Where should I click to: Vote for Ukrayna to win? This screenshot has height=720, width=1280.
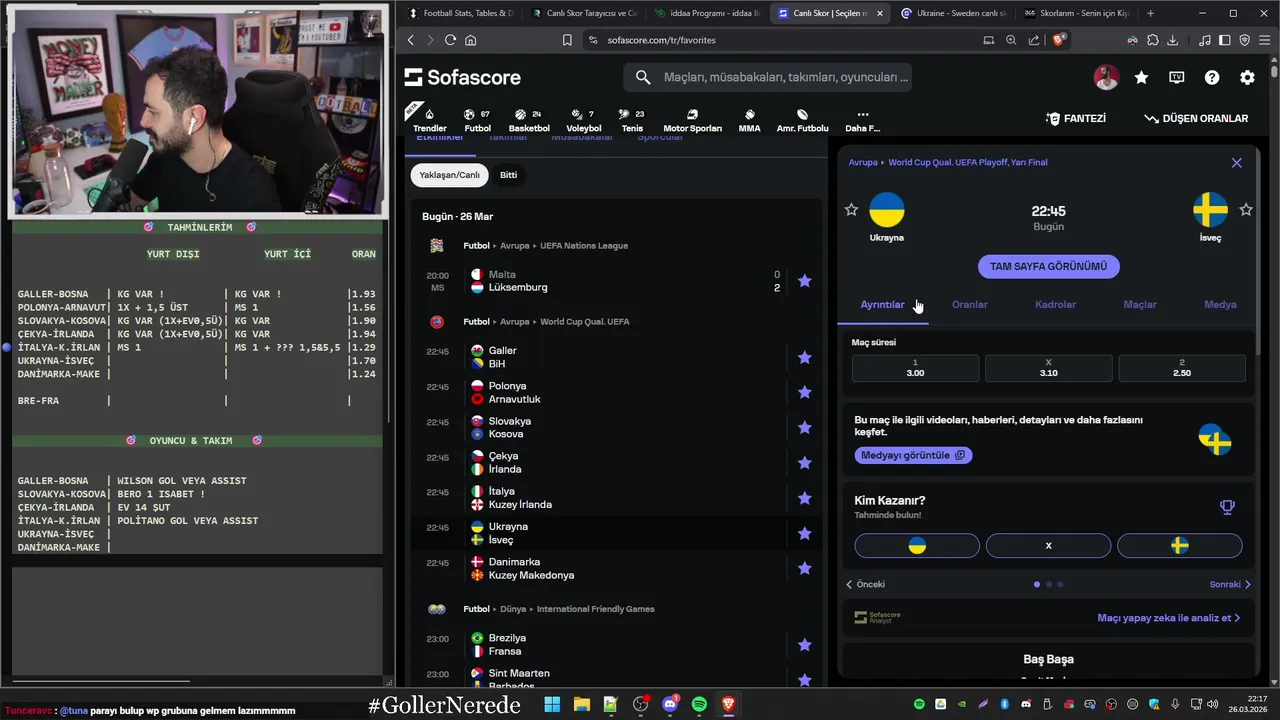click(917, 545)
